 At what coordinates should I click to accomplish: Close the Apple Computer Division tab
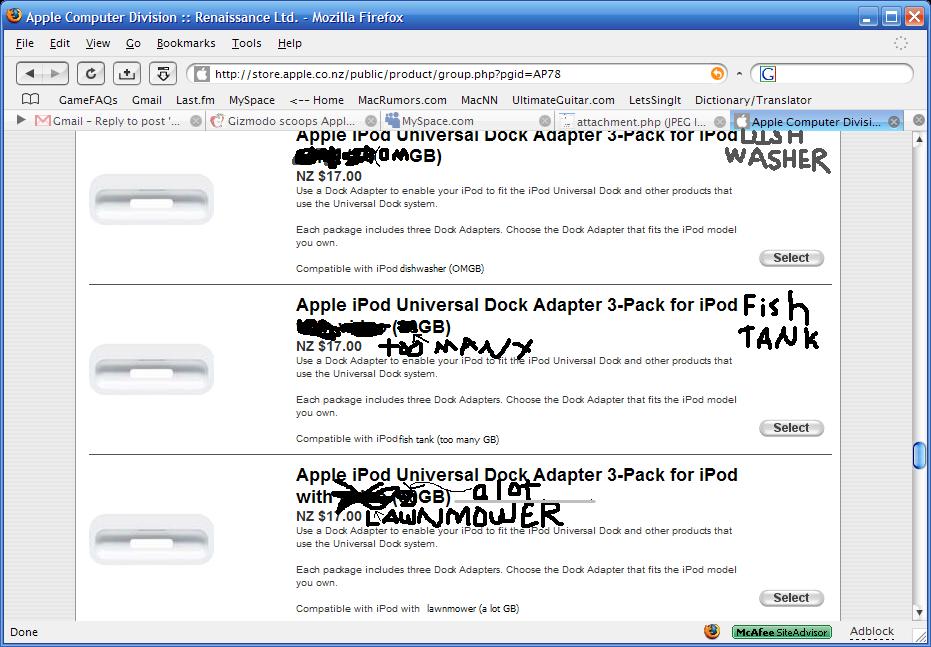point(894,122)
